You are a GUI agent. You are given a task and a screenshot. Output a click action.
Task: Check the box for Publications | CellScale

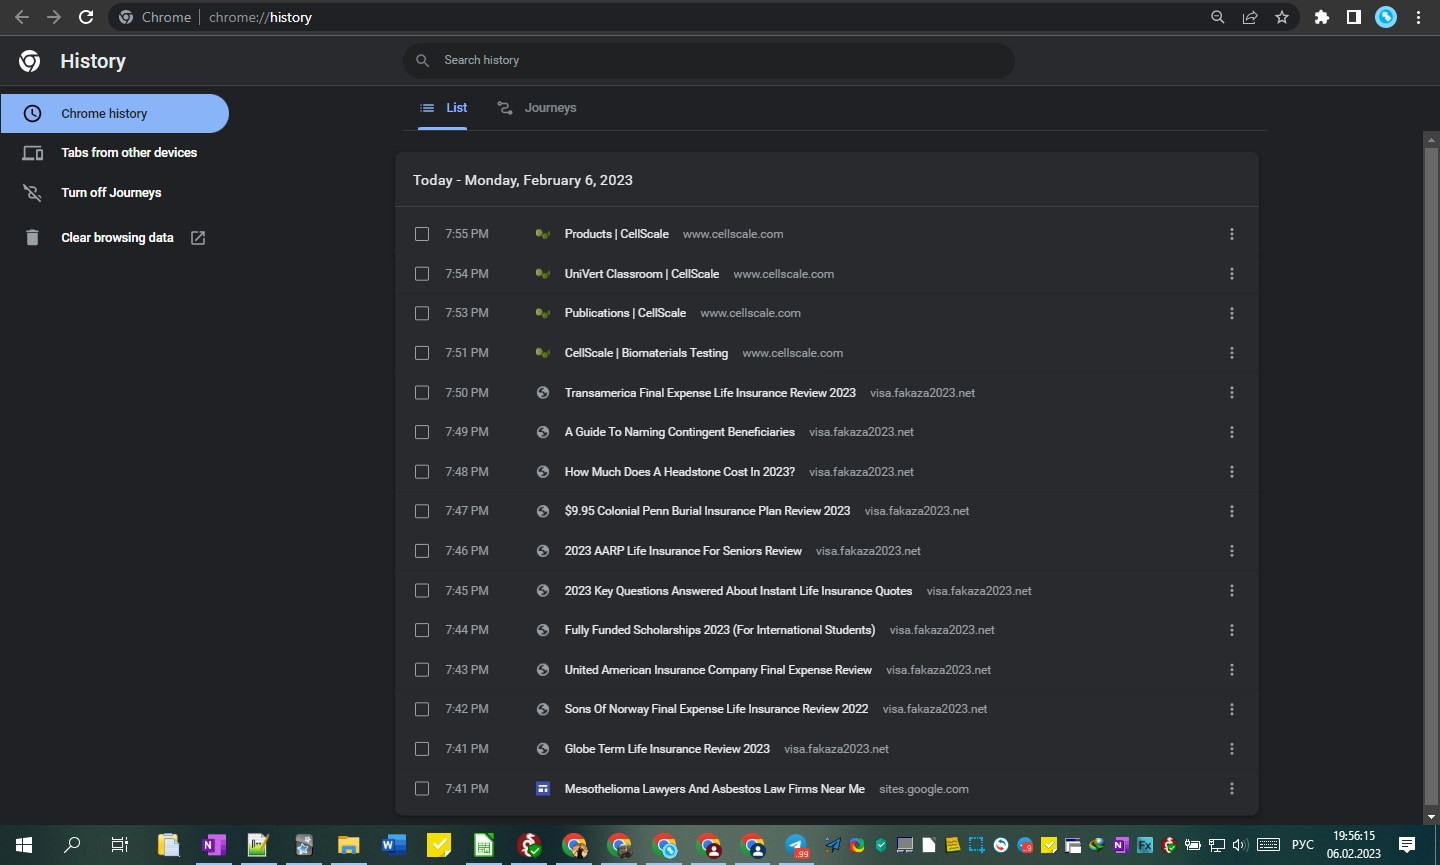(422, 313)
